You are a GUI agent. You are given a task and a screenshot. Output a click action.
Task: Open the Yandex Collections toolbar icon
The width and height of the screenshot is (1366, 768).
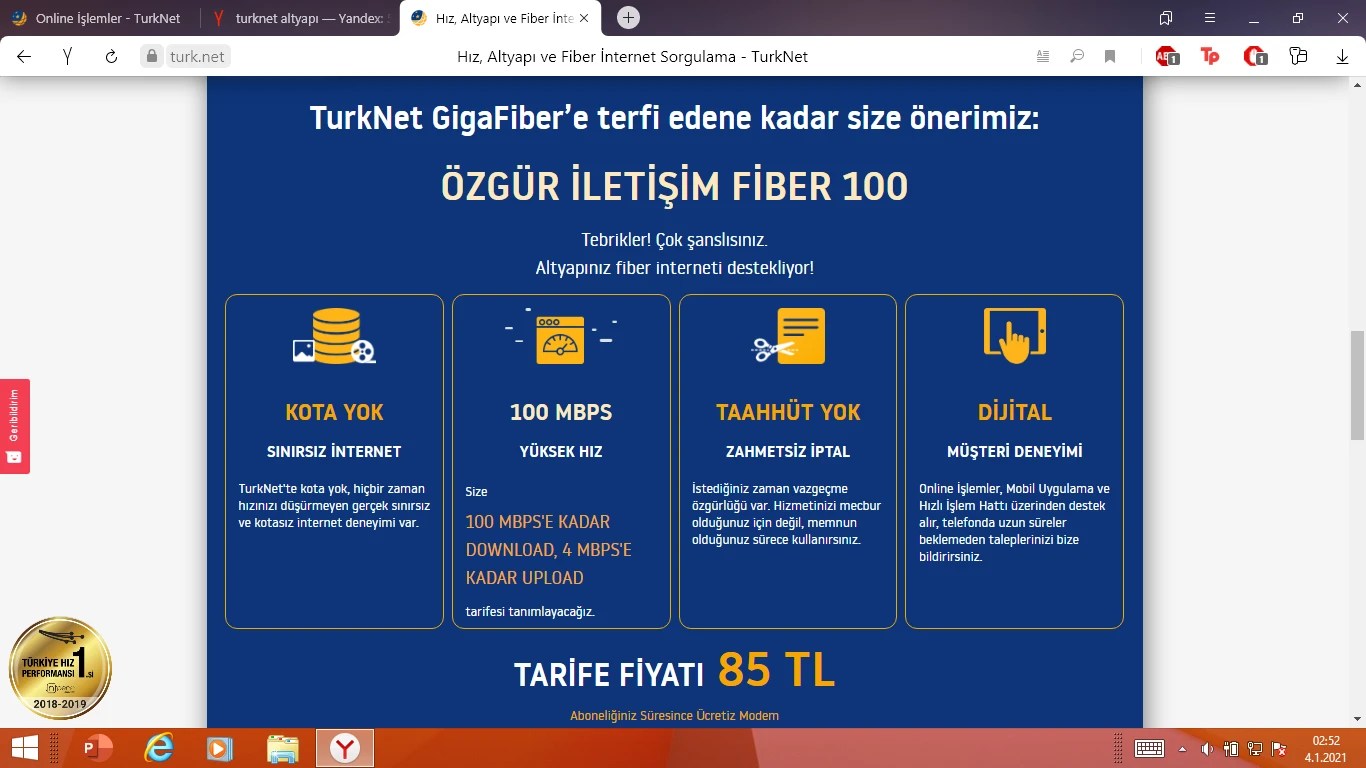pos(1298,57)
